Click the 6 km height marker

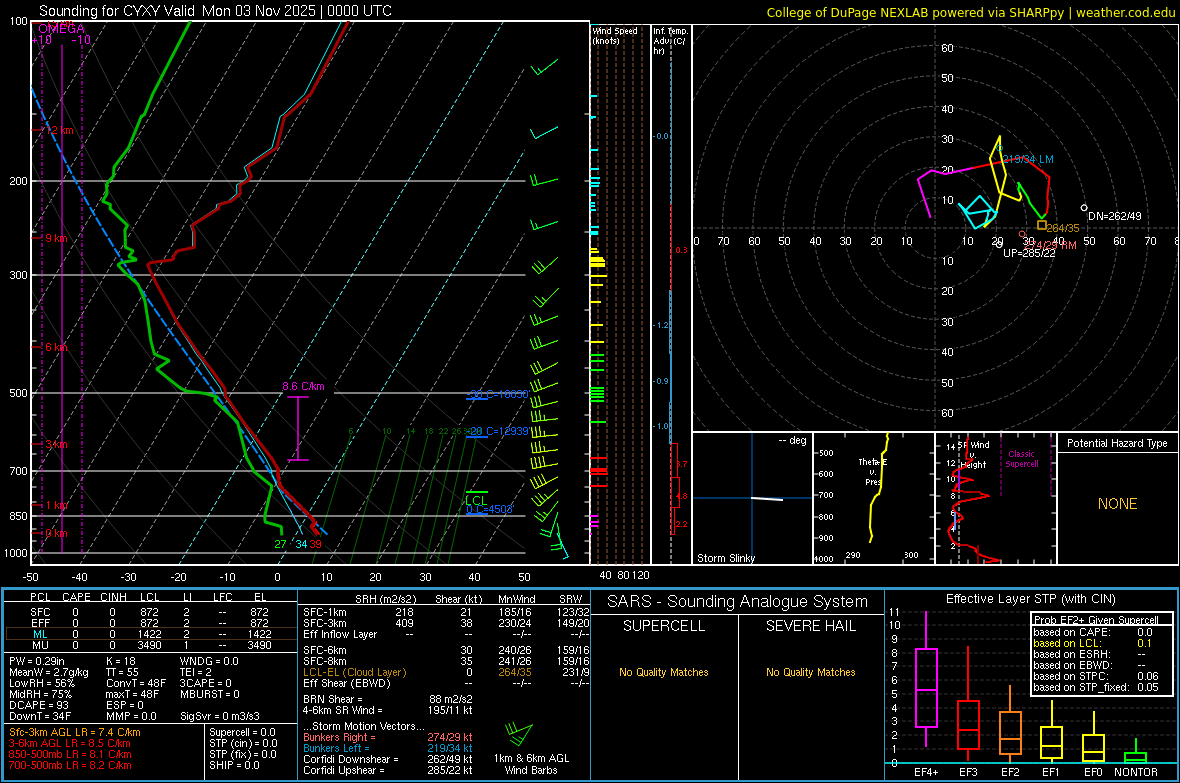coord(57,347)
